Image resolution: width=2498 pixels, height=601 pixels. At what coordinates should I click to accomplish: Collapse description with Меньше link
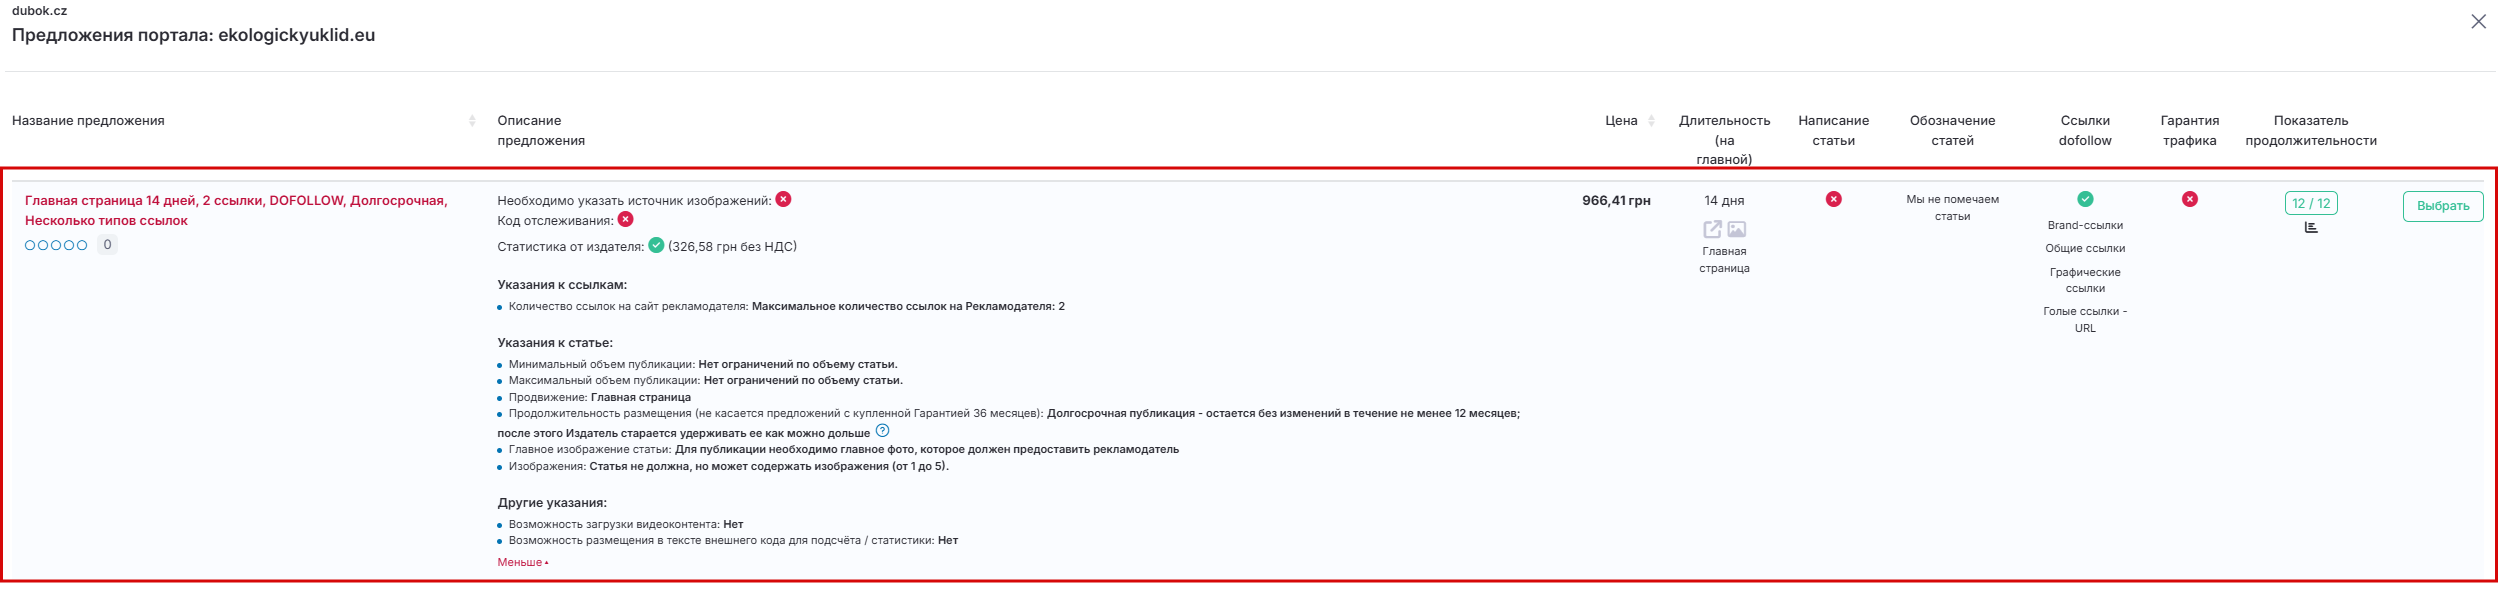click(522, 562)
